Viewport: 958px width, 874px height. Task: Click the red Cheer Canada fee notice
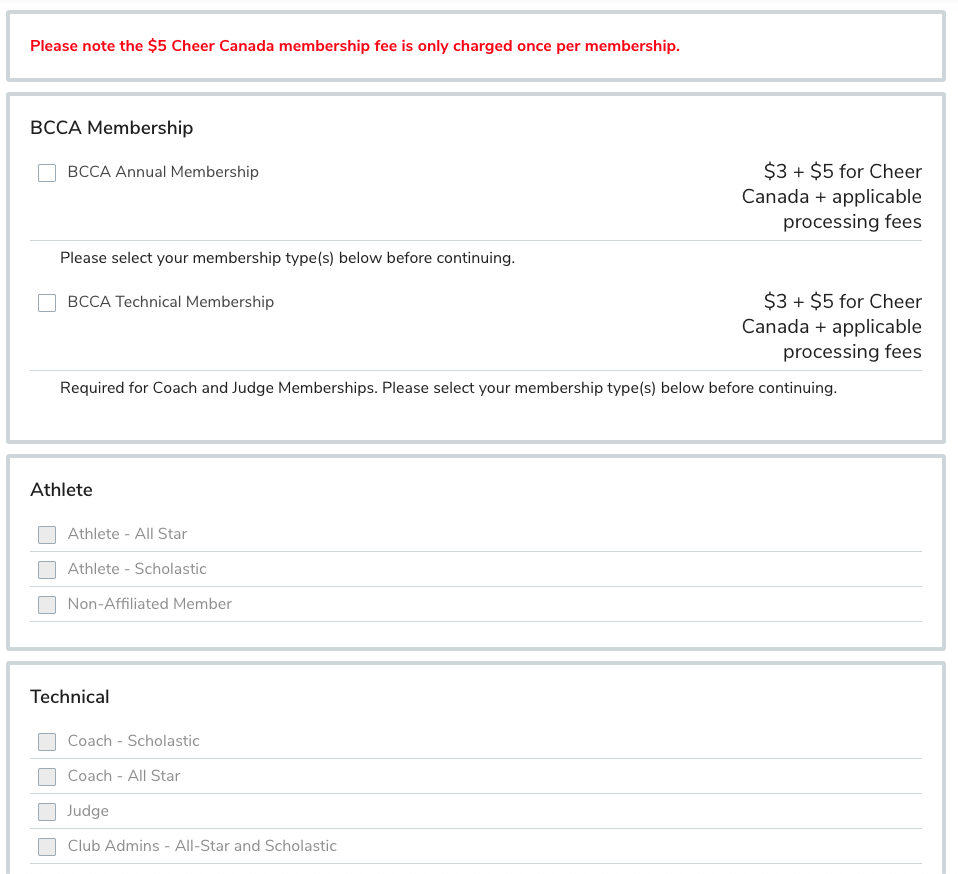355,46
